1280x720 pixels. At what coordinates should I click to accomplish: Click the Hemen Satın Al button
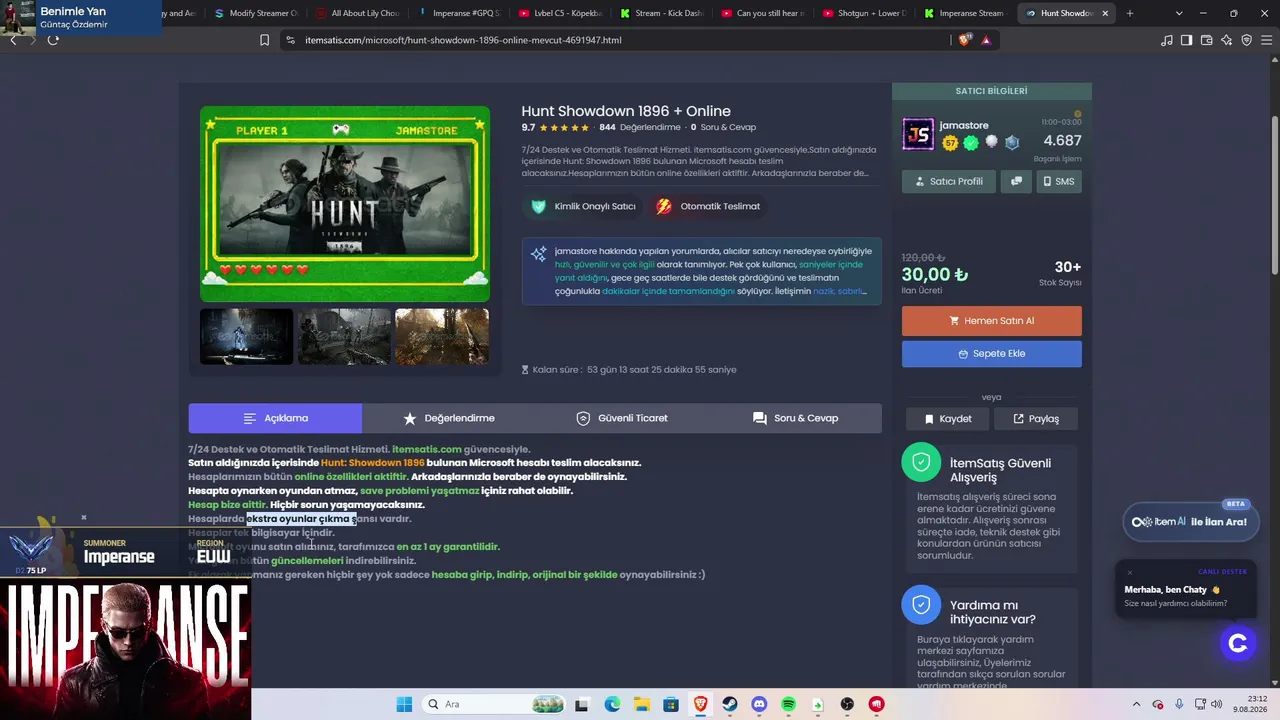click(x=992, y=321)
